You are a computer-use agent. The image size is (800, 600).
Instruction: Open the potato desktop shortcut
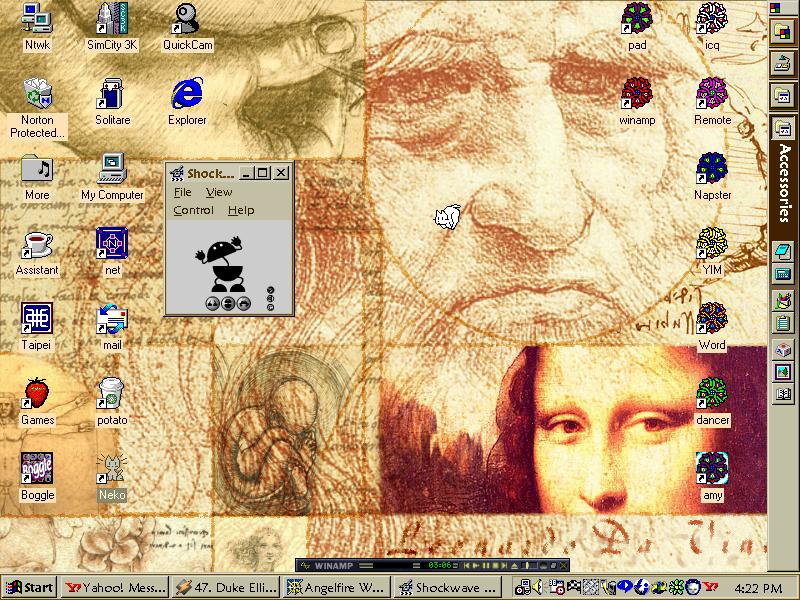pos(111,394)
